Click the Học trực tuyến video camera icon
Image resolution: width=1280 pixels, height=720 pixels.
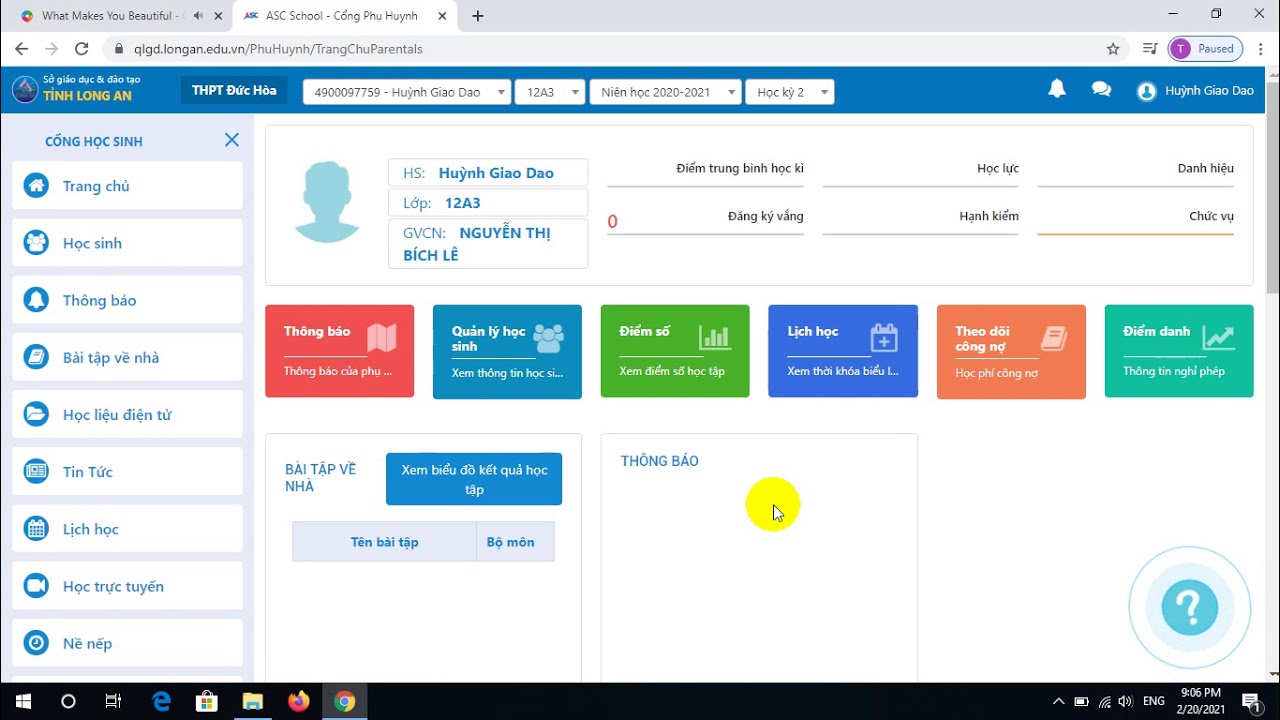point(36,586)
